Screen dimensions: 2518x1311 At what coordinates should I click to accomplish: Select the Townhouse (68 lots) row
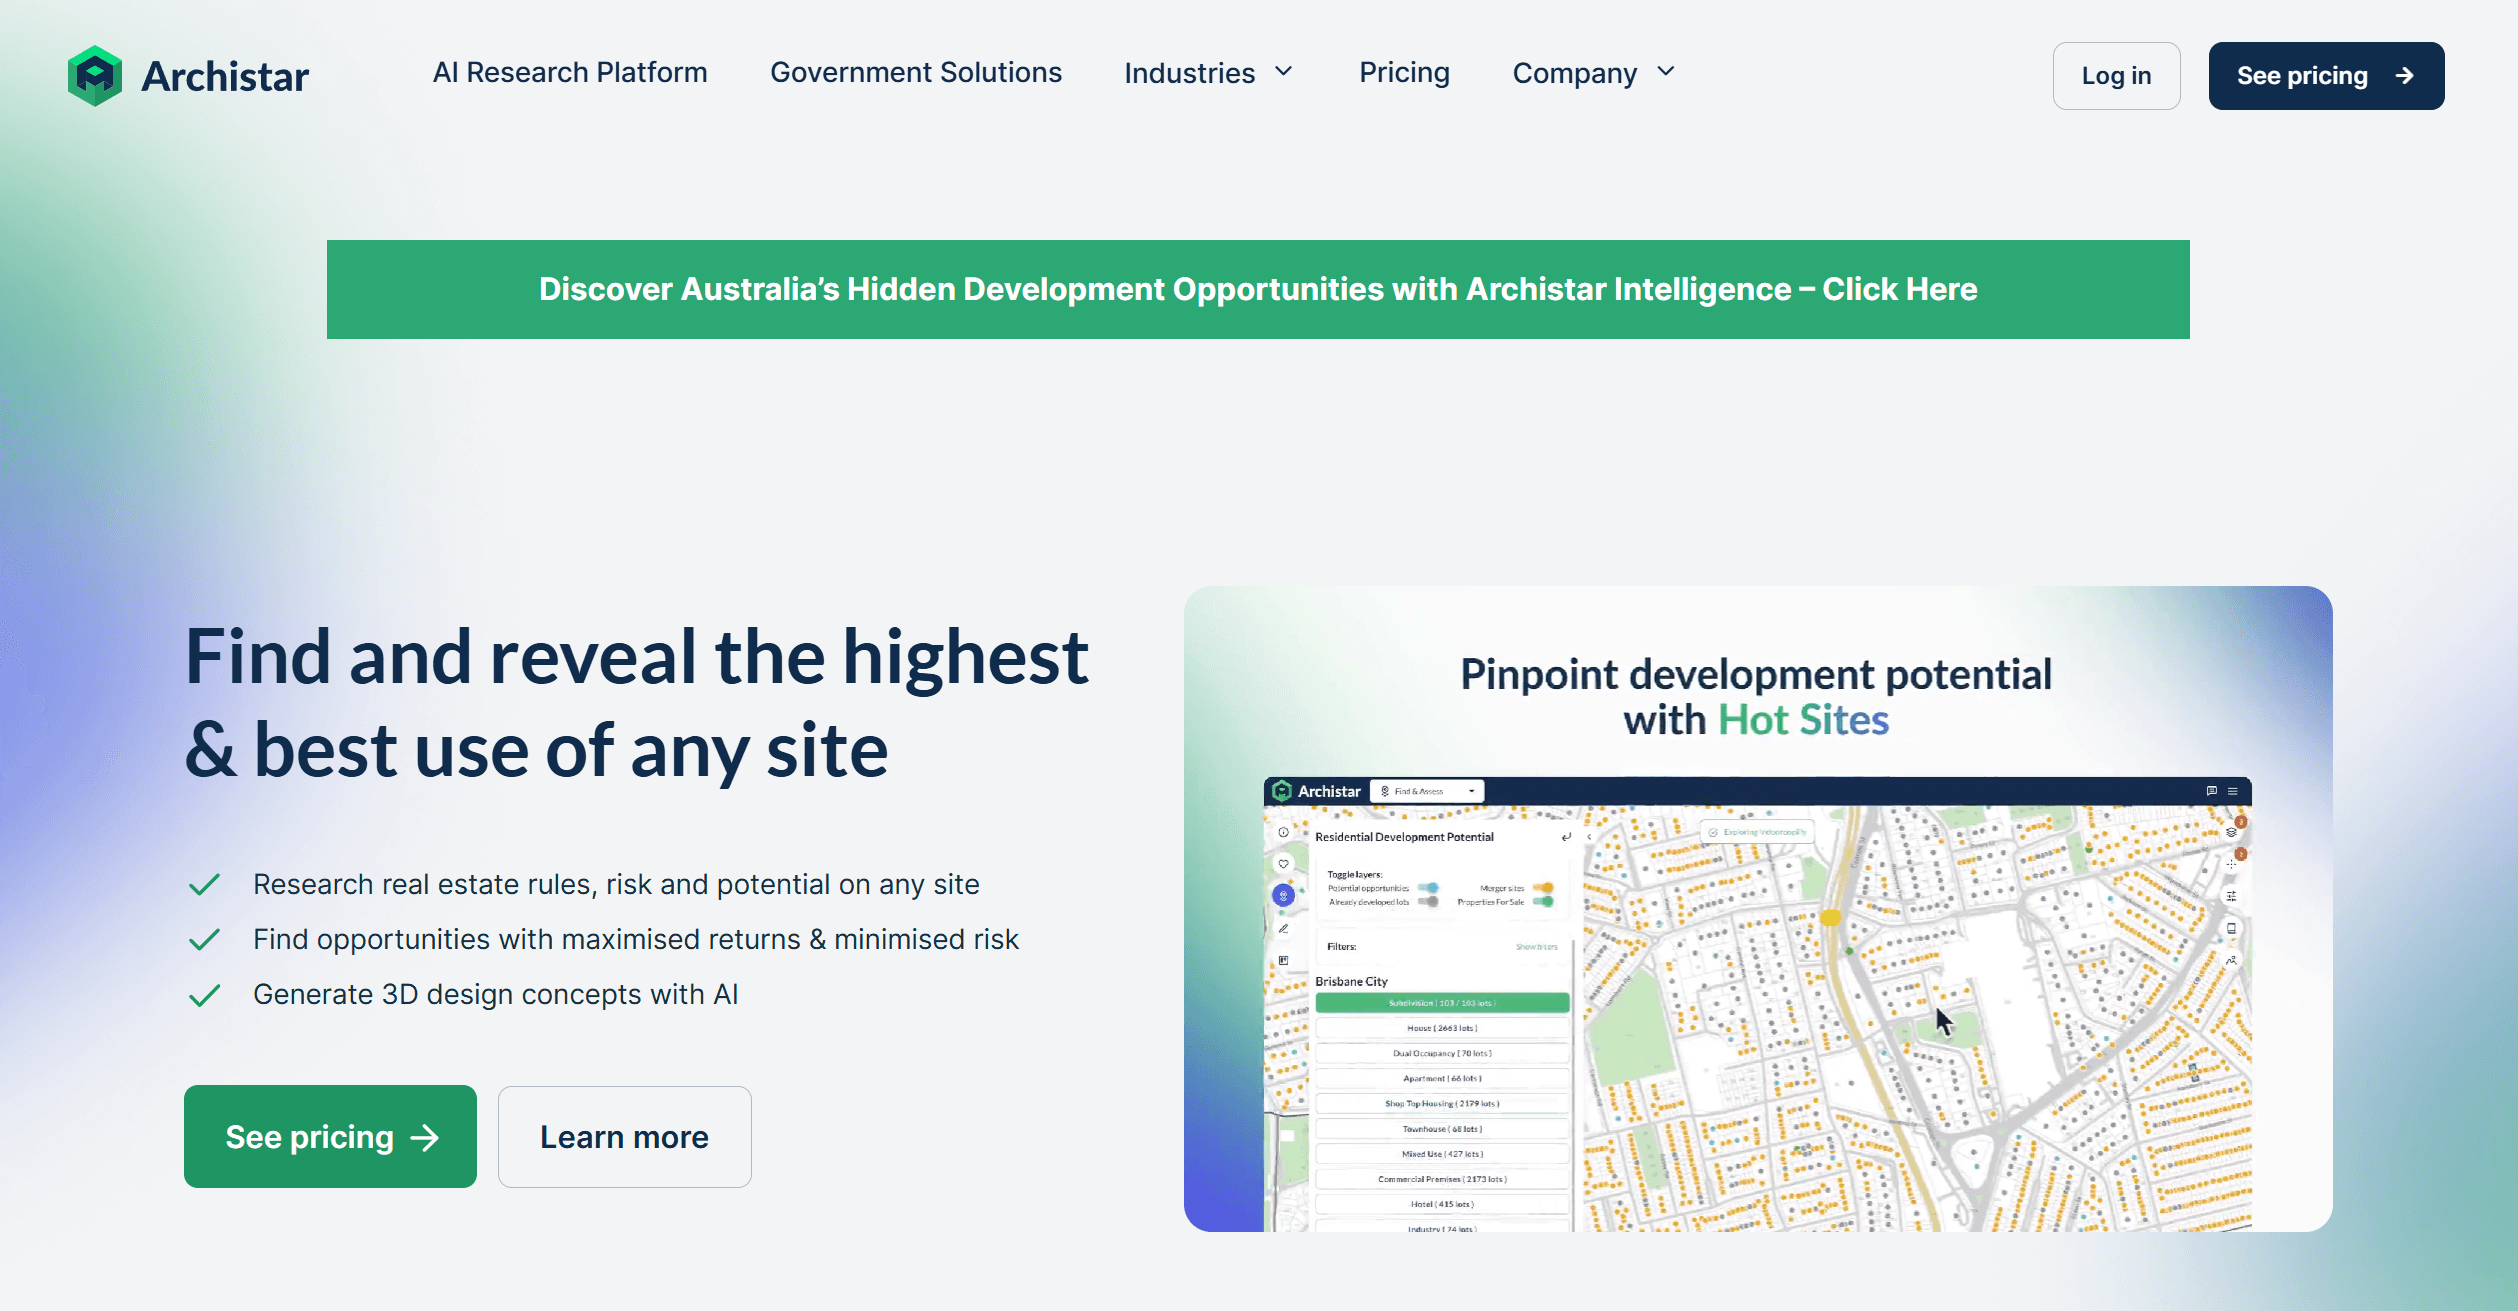click(1442, 1129)
